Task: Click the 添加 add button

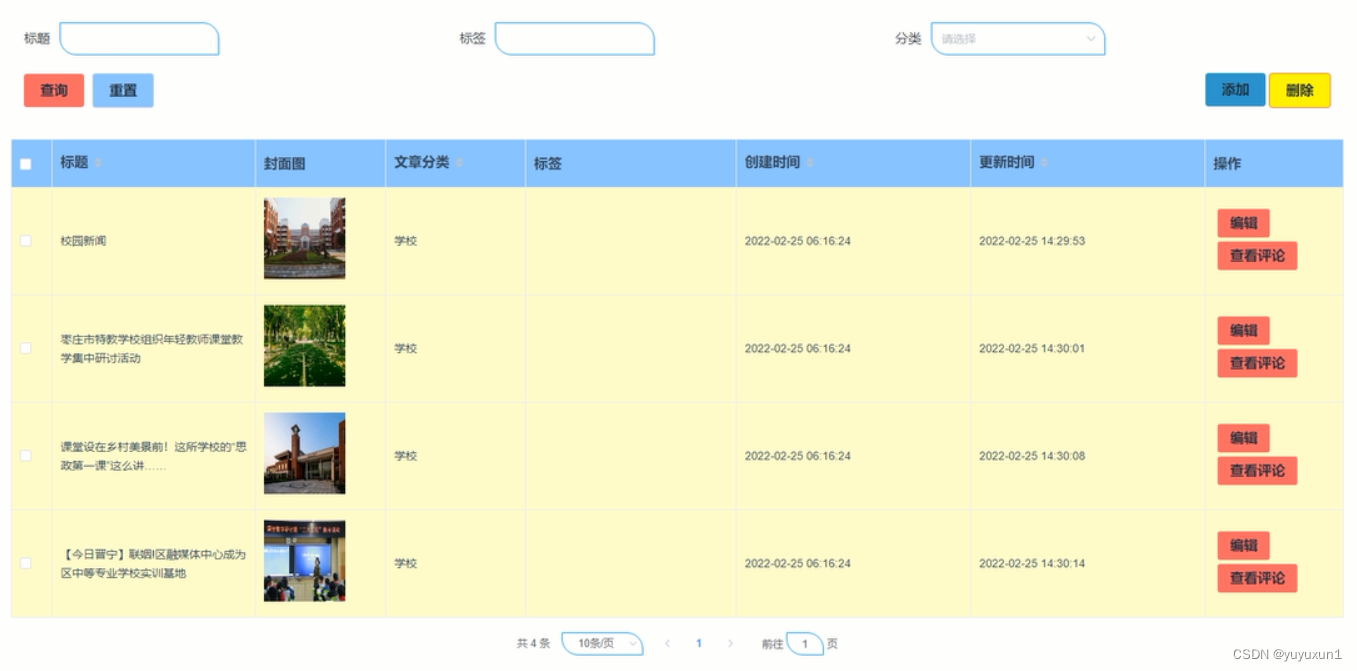Action: [x=1234, y=89]
